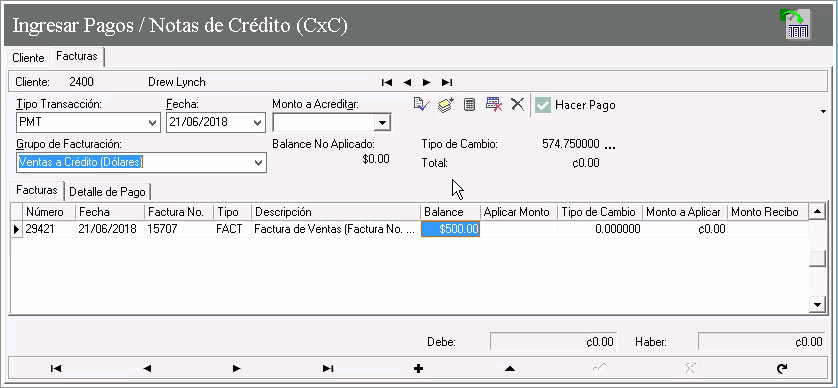Open the Detalle de Pago tab

[x=107, y=191]
